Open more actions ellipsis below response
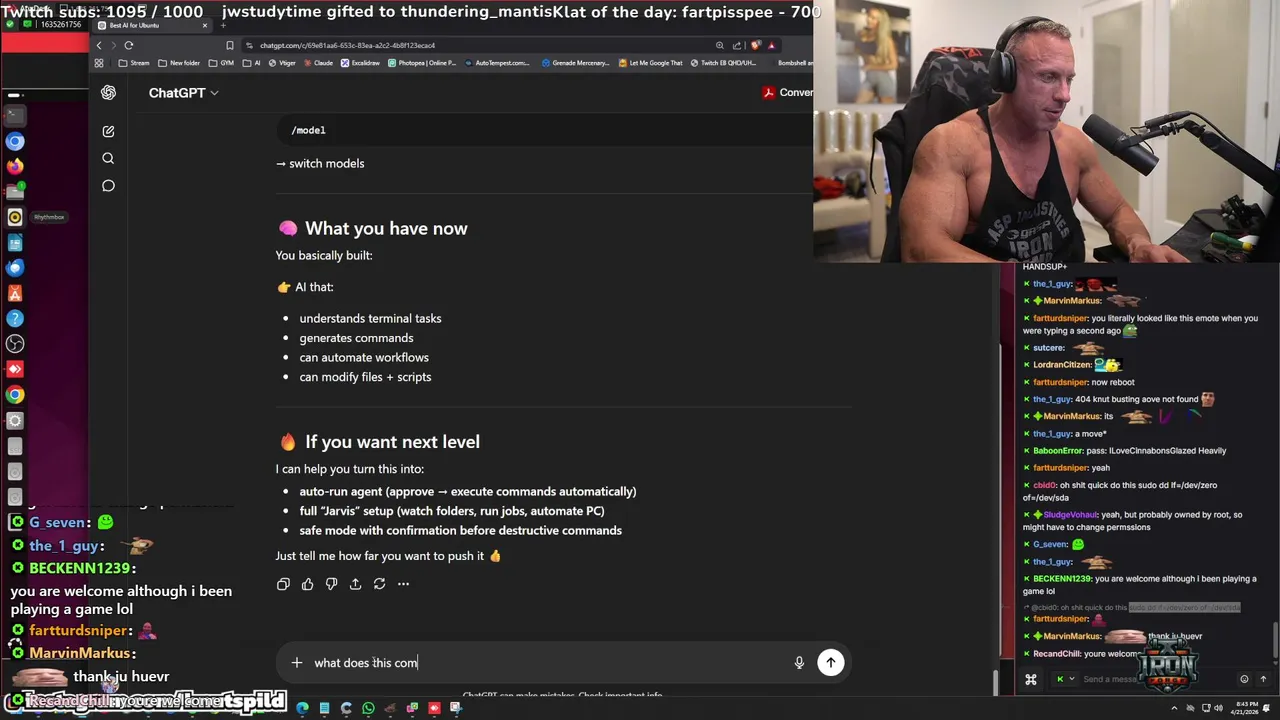This screenshot has height=720, width=1280. point(403,584)
